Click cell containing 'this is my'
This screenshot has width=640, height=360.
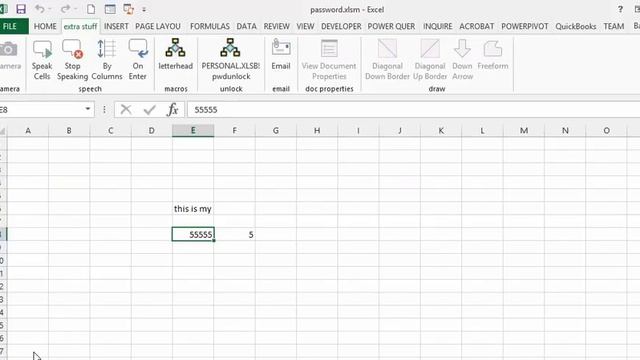pyautogui.click(x=193, y=209)
